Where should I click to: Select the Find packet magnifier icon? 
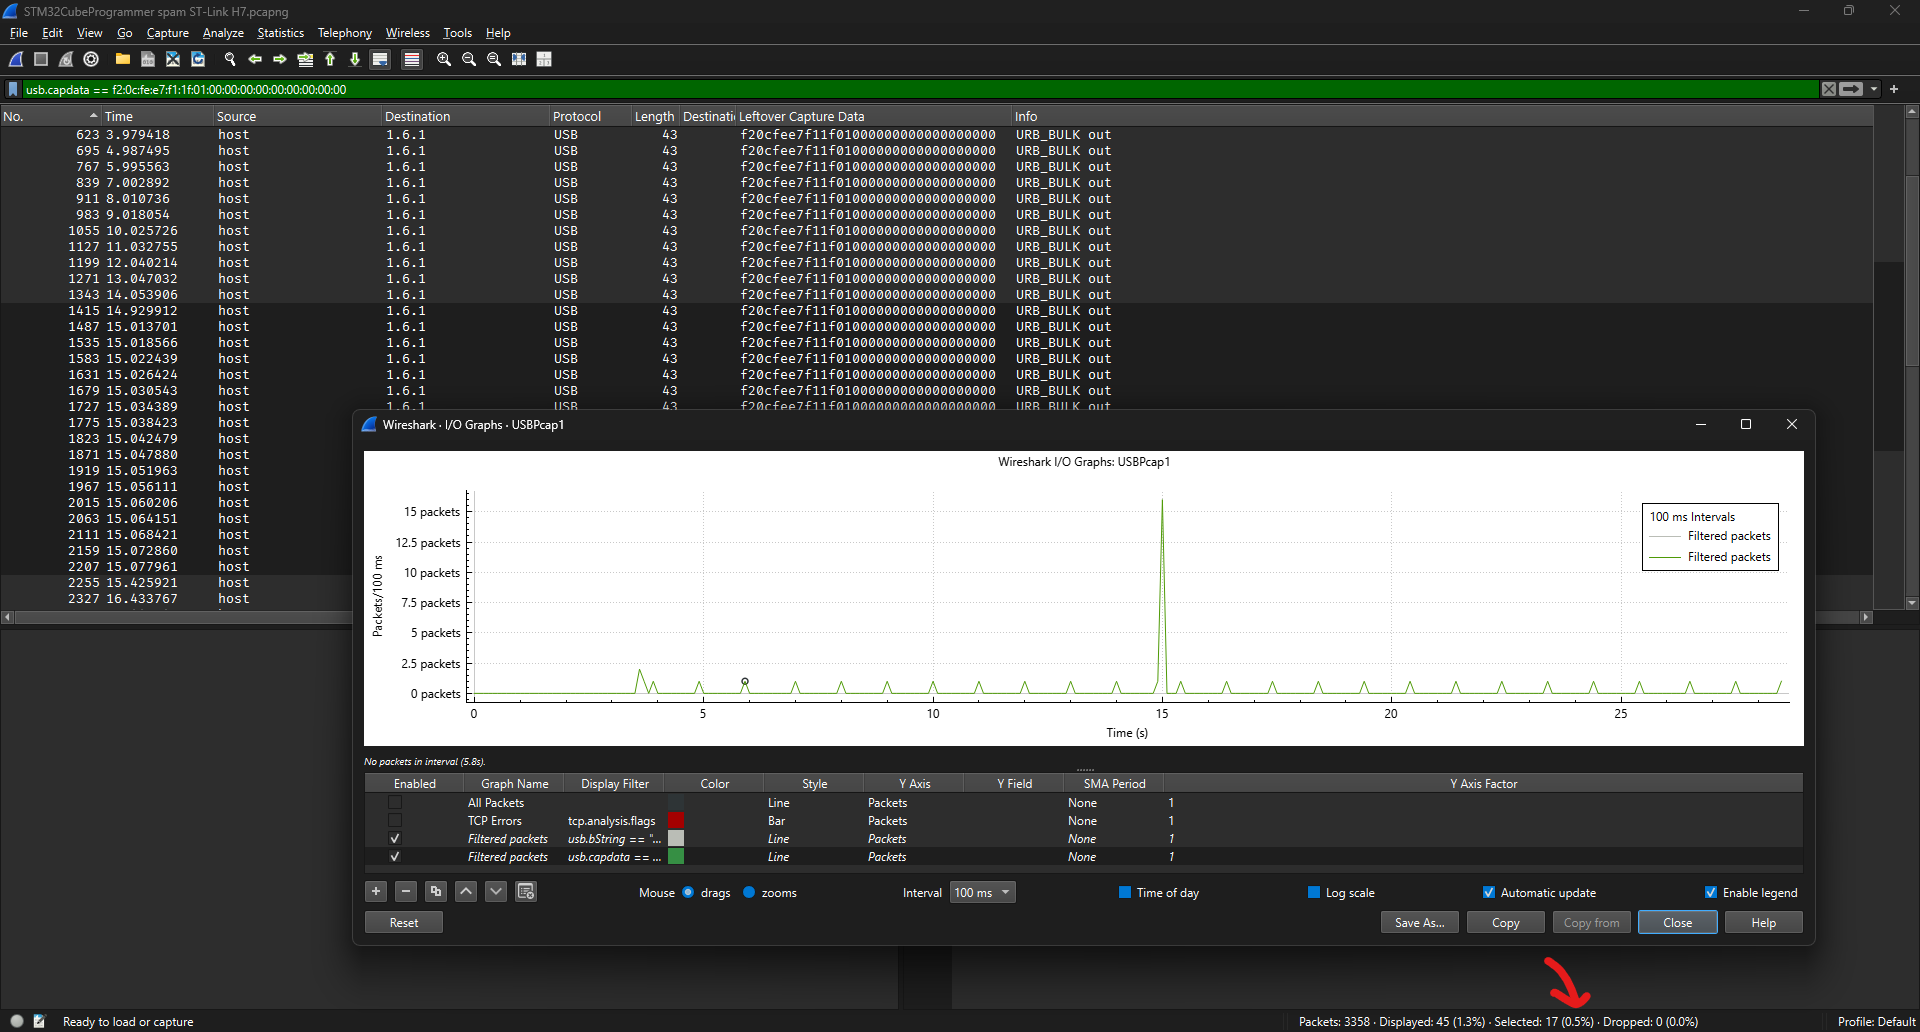[229, 59]
